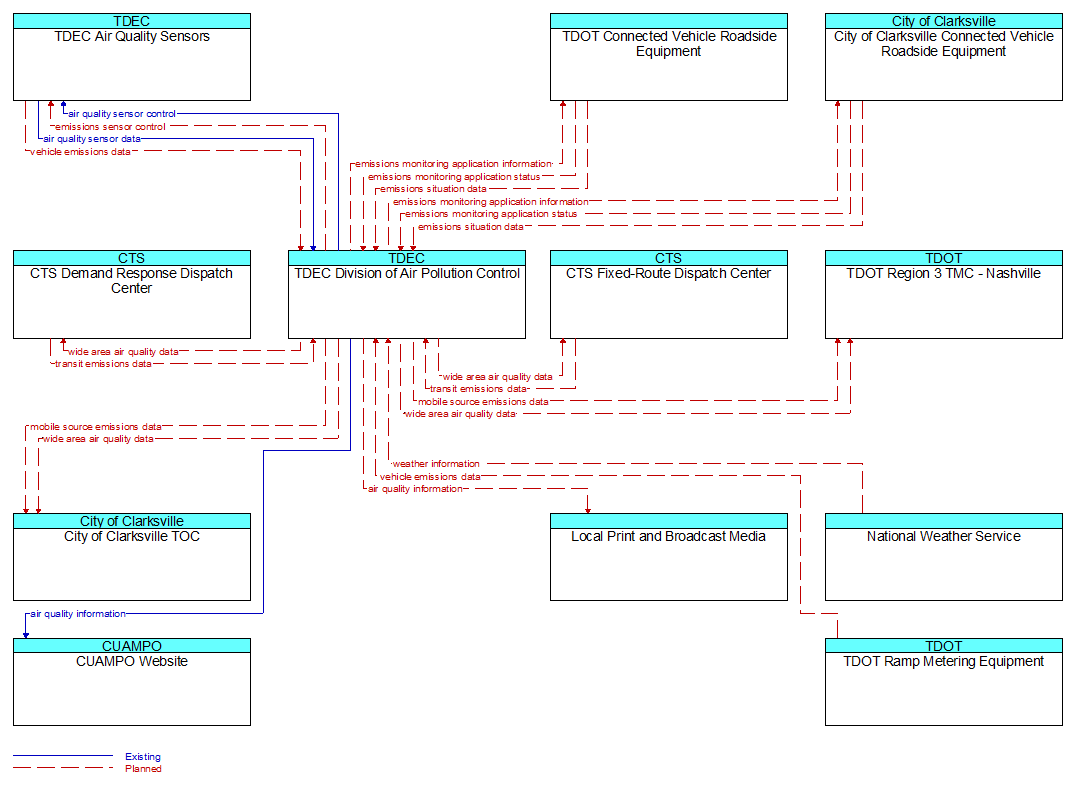Click the 'weather information' flow label

click(436, 464)
